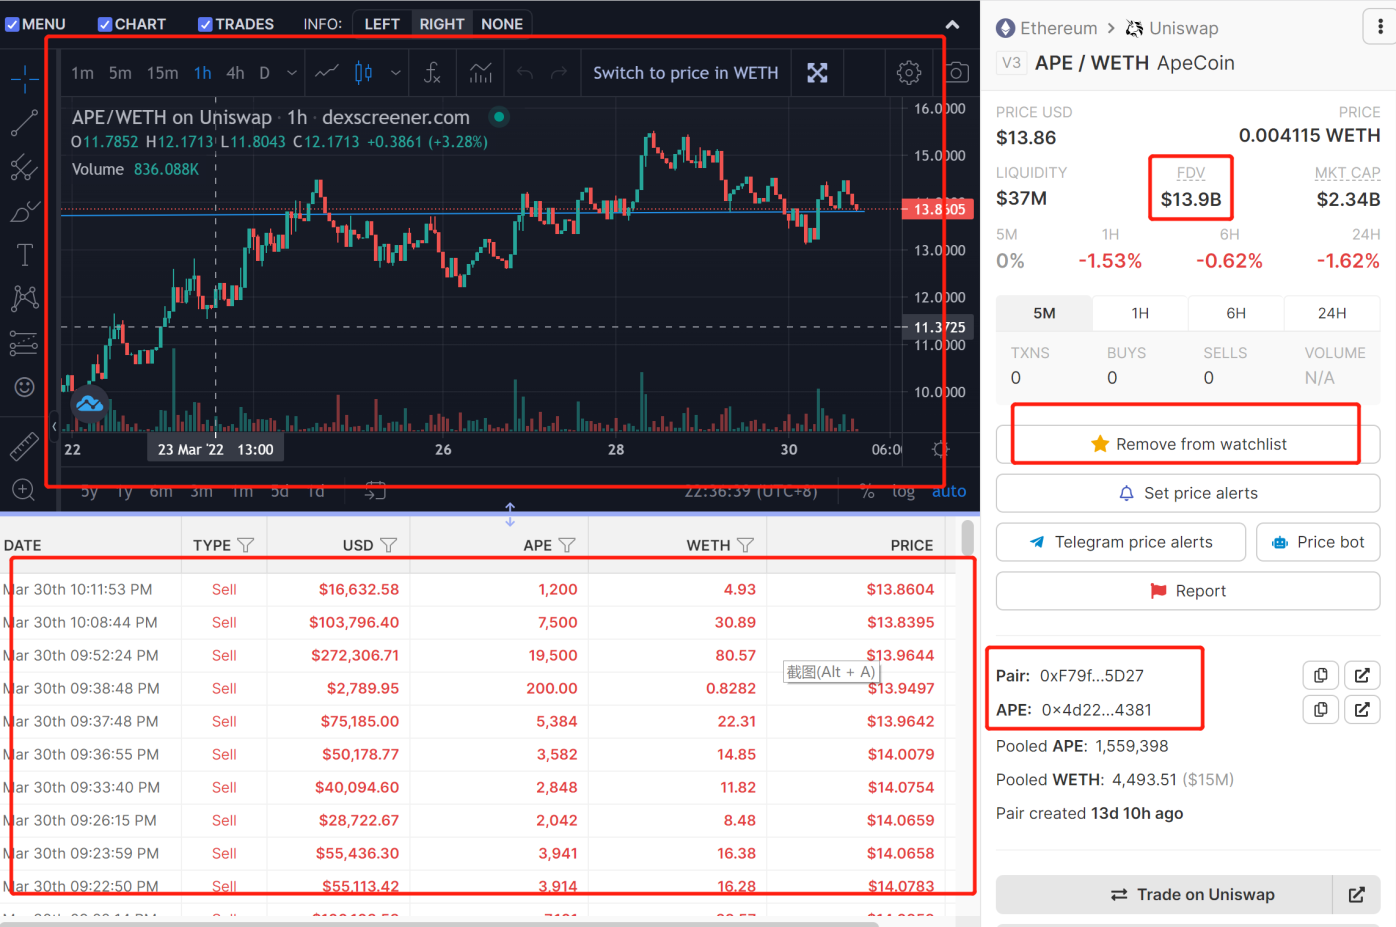Screen dimensions: 1396x927
Task: Open the Uniswap DEX link
Action: click(x=1172, y=28)
